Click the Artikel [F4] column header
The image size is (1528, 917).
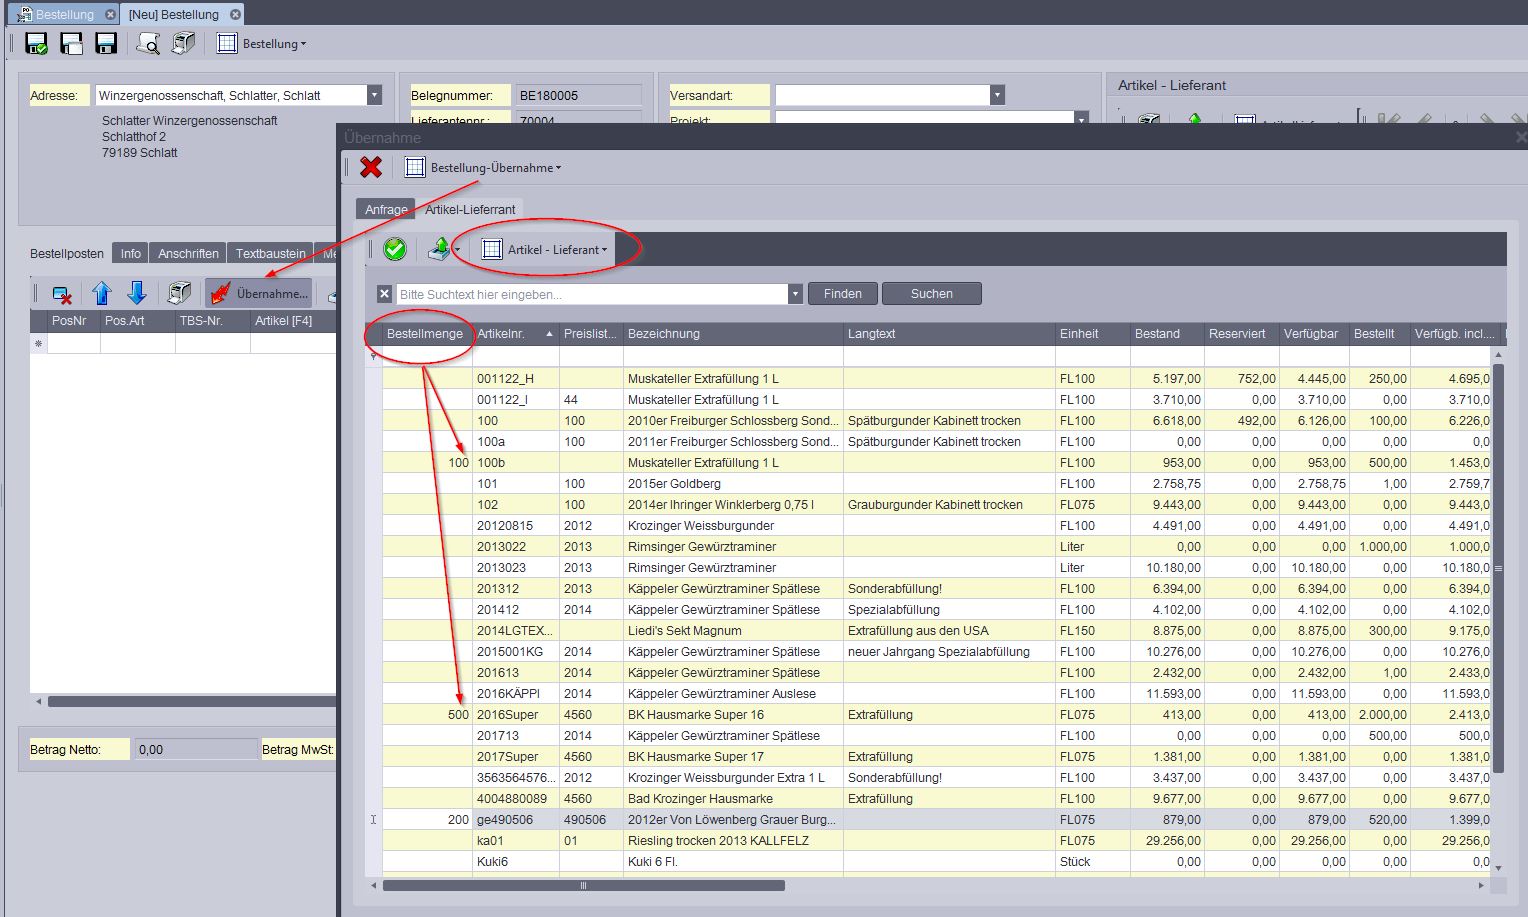tap(293, 321)
